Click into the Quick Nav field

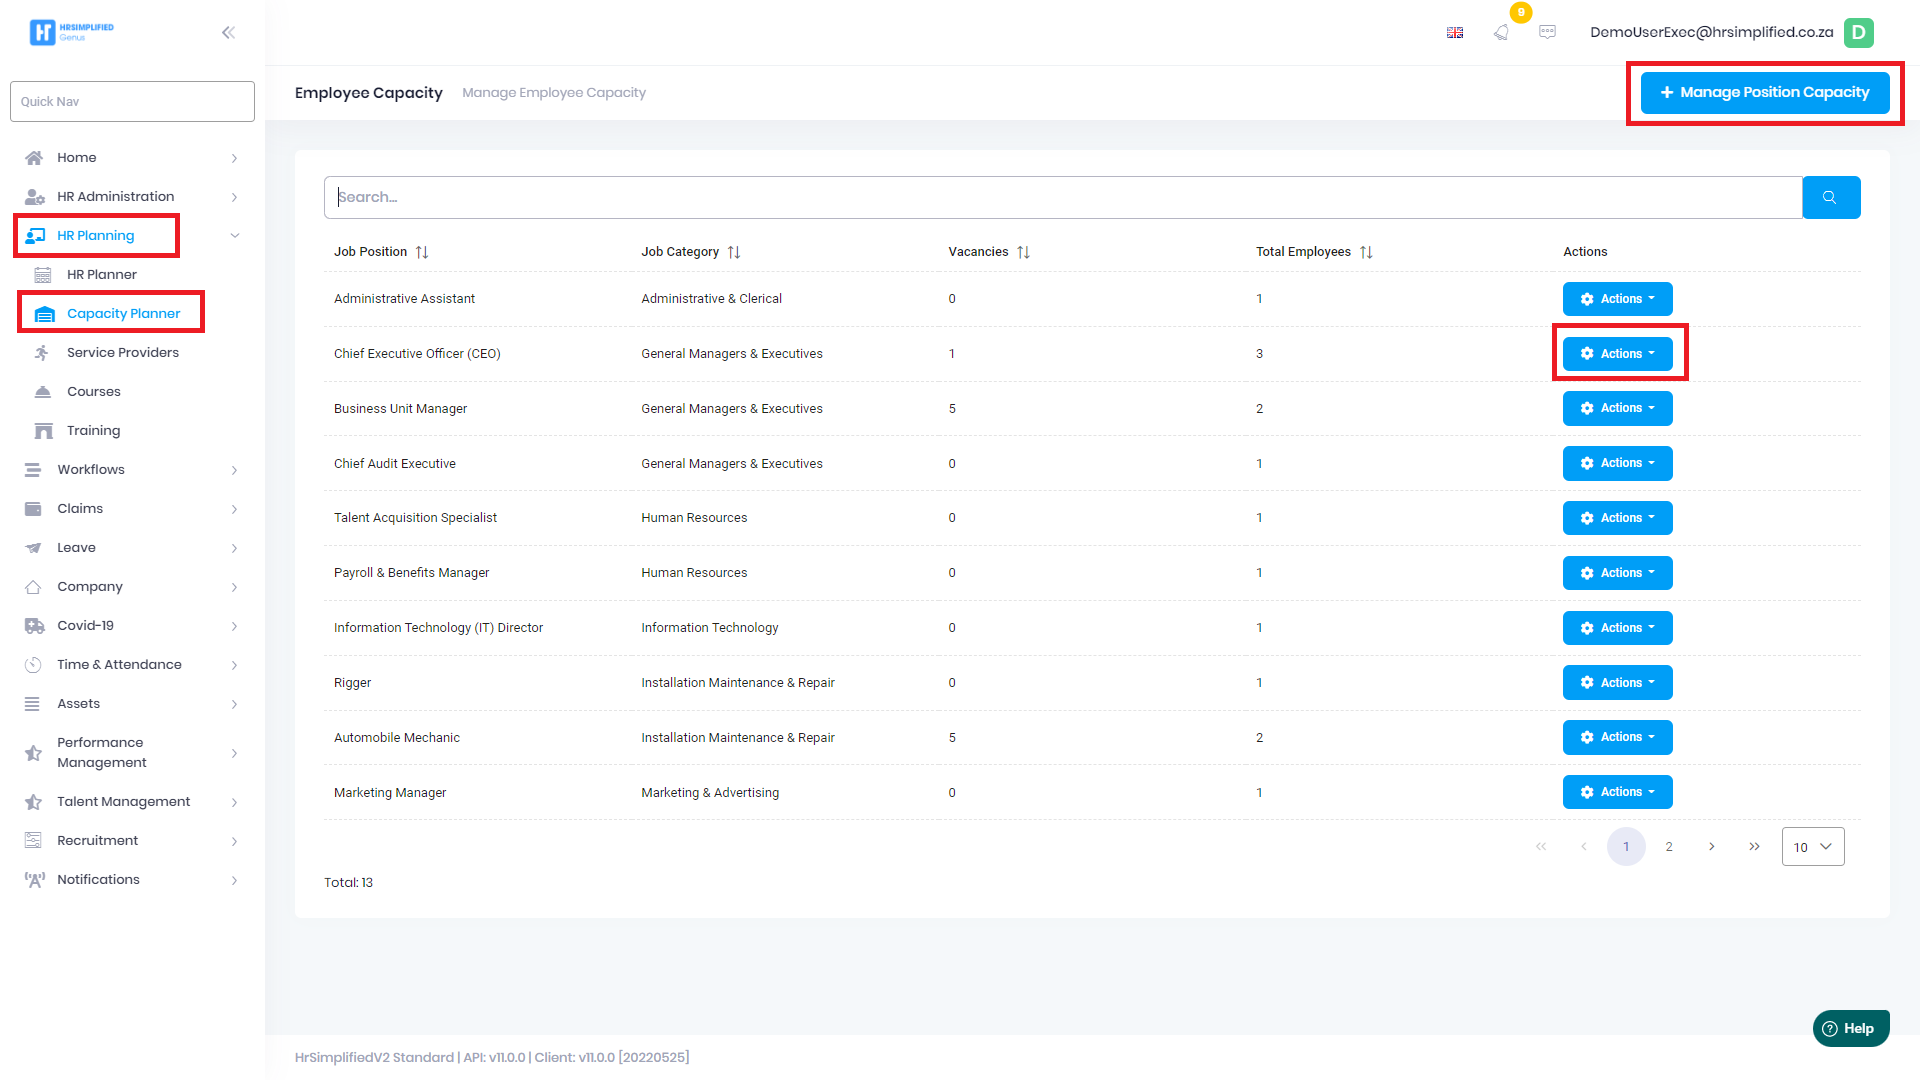pos(132,102)
